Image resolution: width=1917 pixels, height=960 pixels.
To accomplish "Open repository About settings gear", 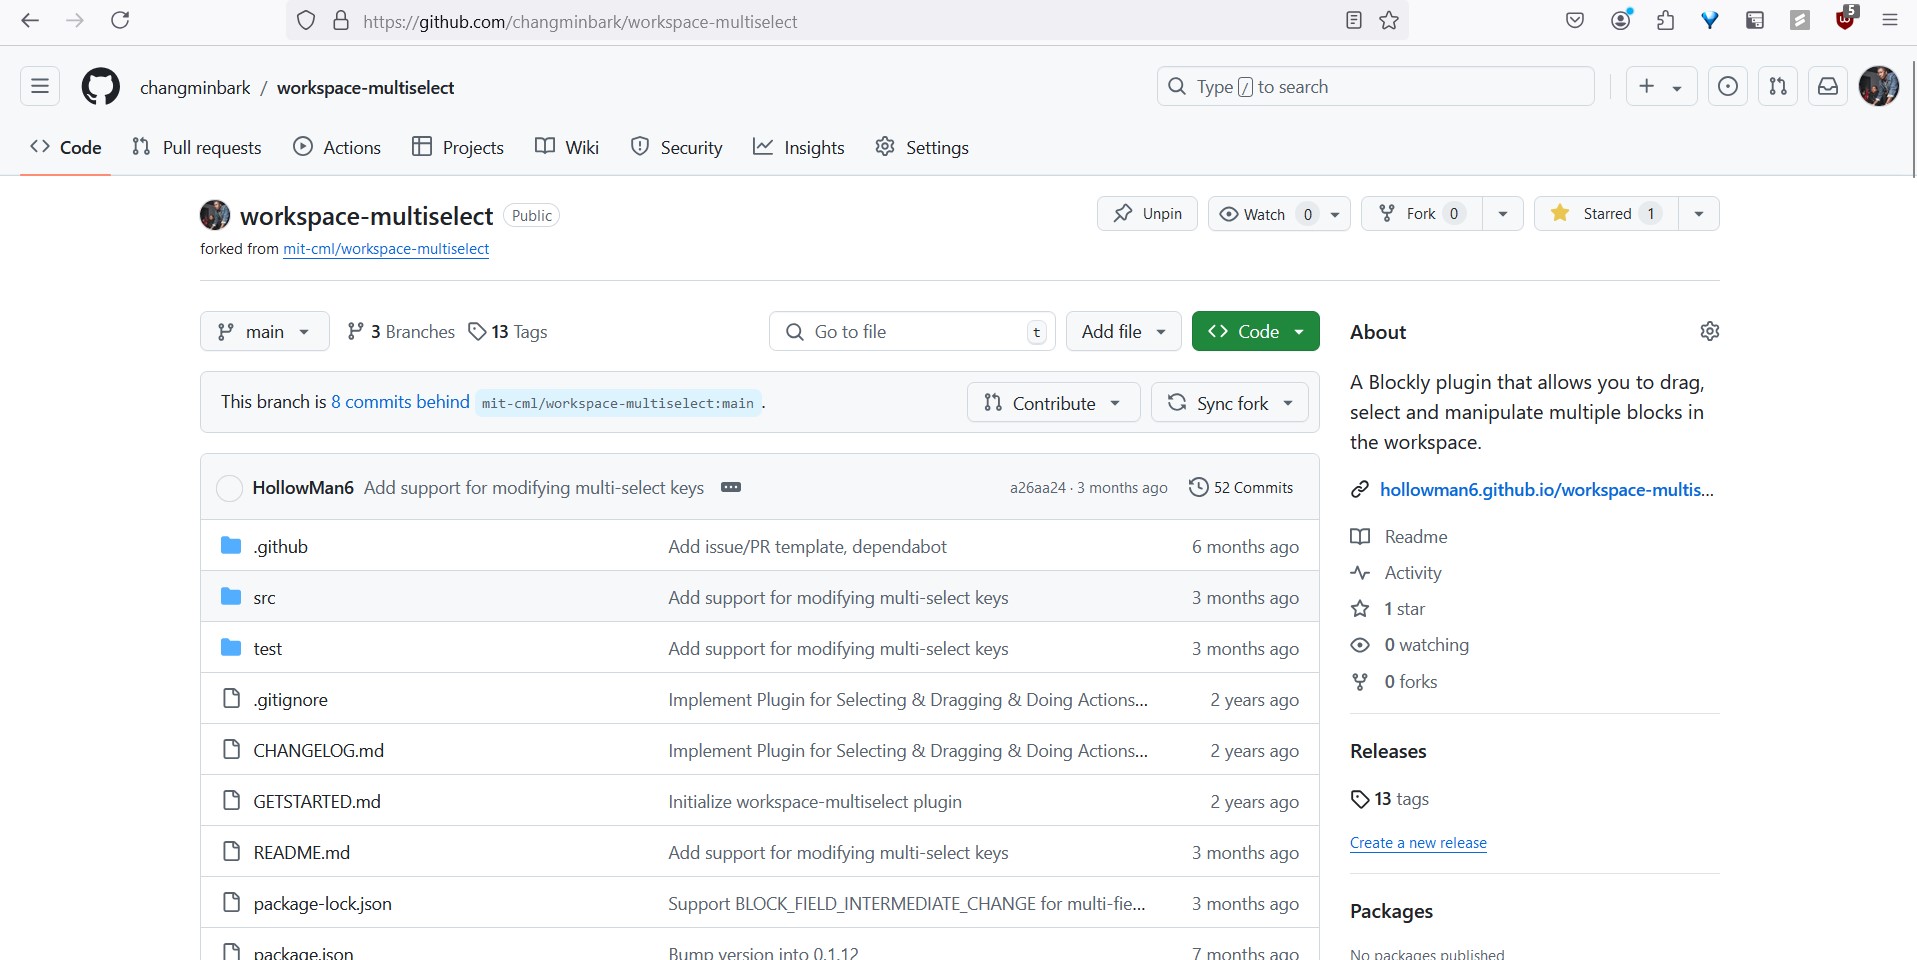I will [x=1710, y=331].
